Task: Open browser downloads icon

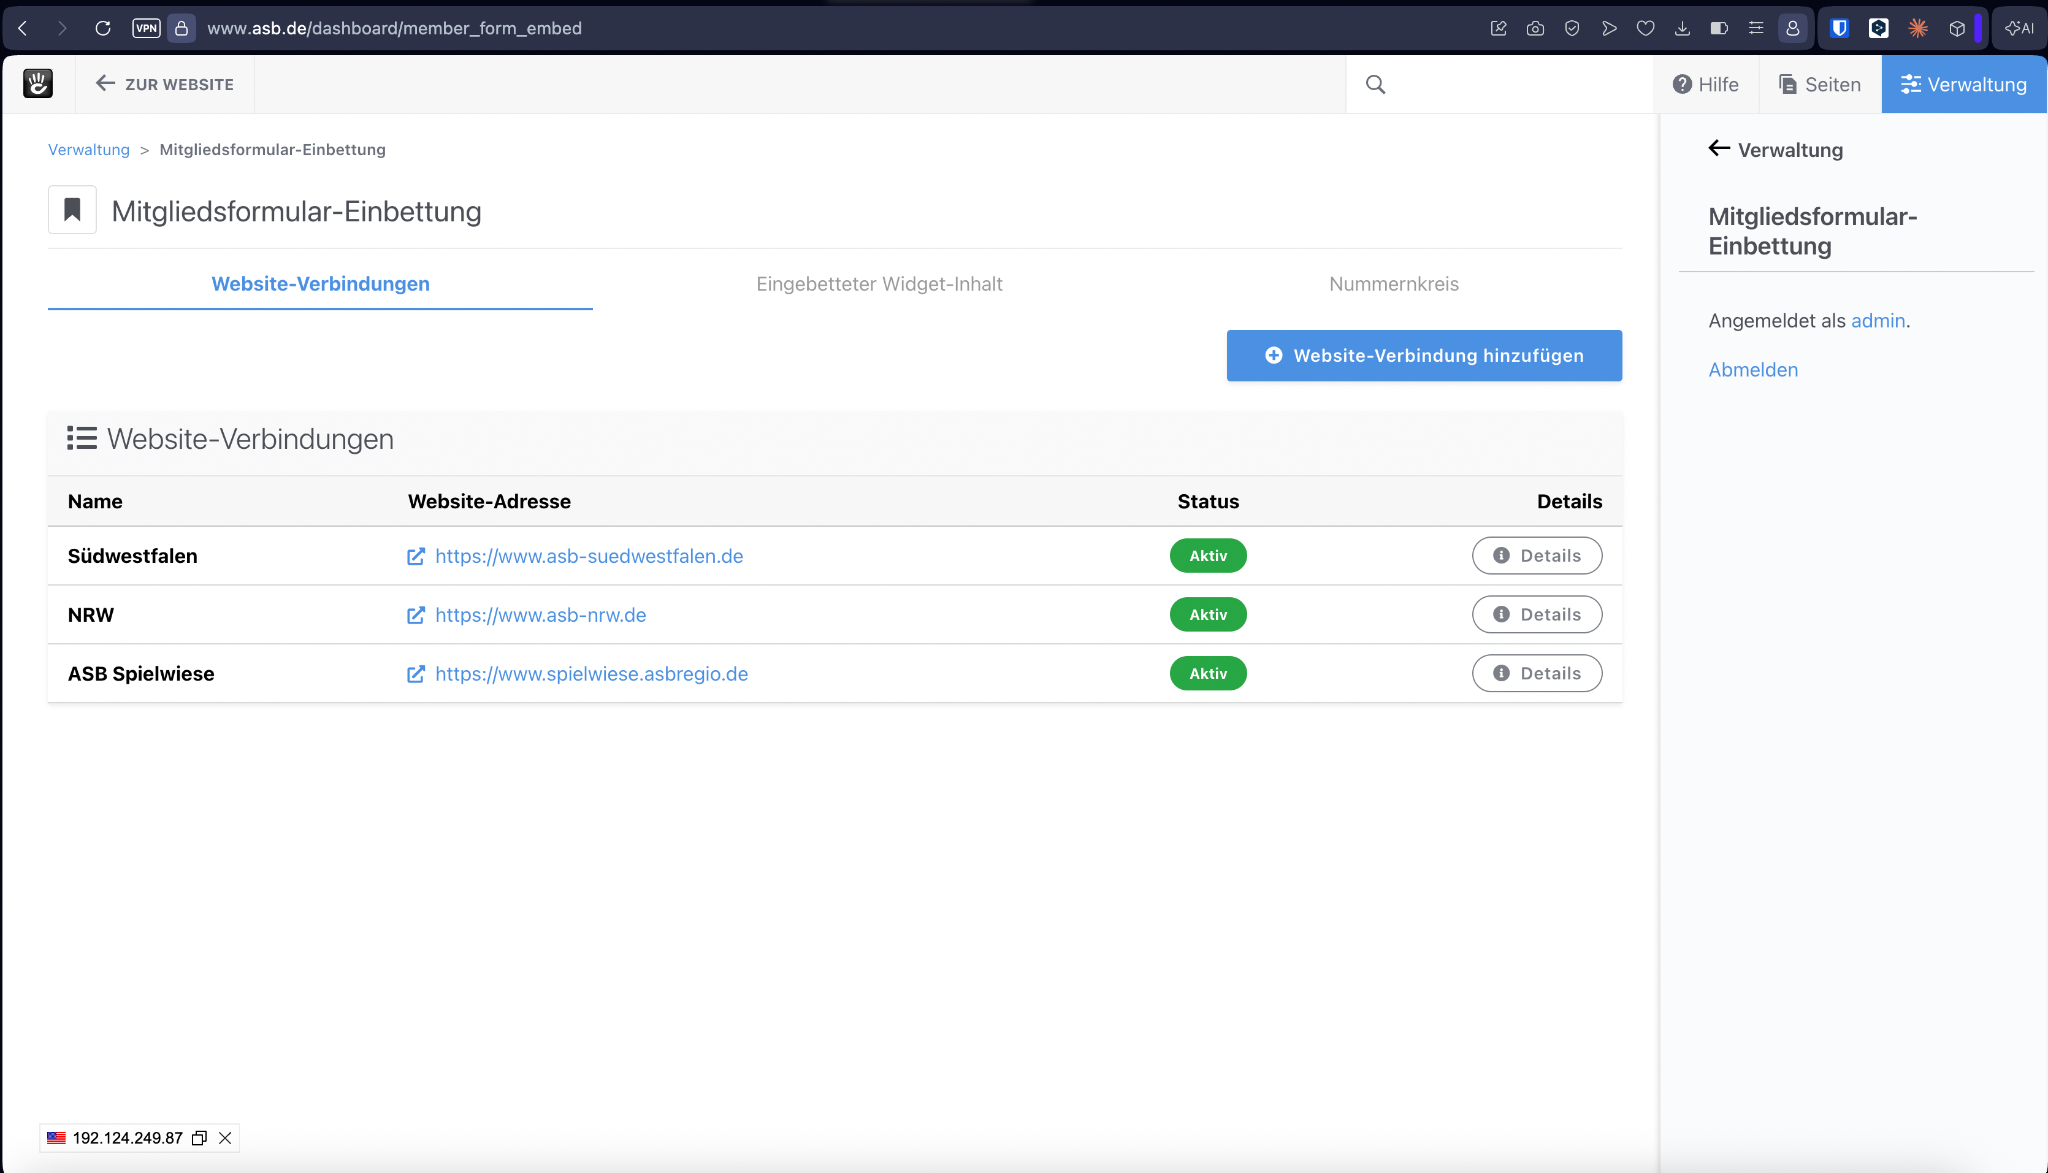Action: click(1682, 28)
